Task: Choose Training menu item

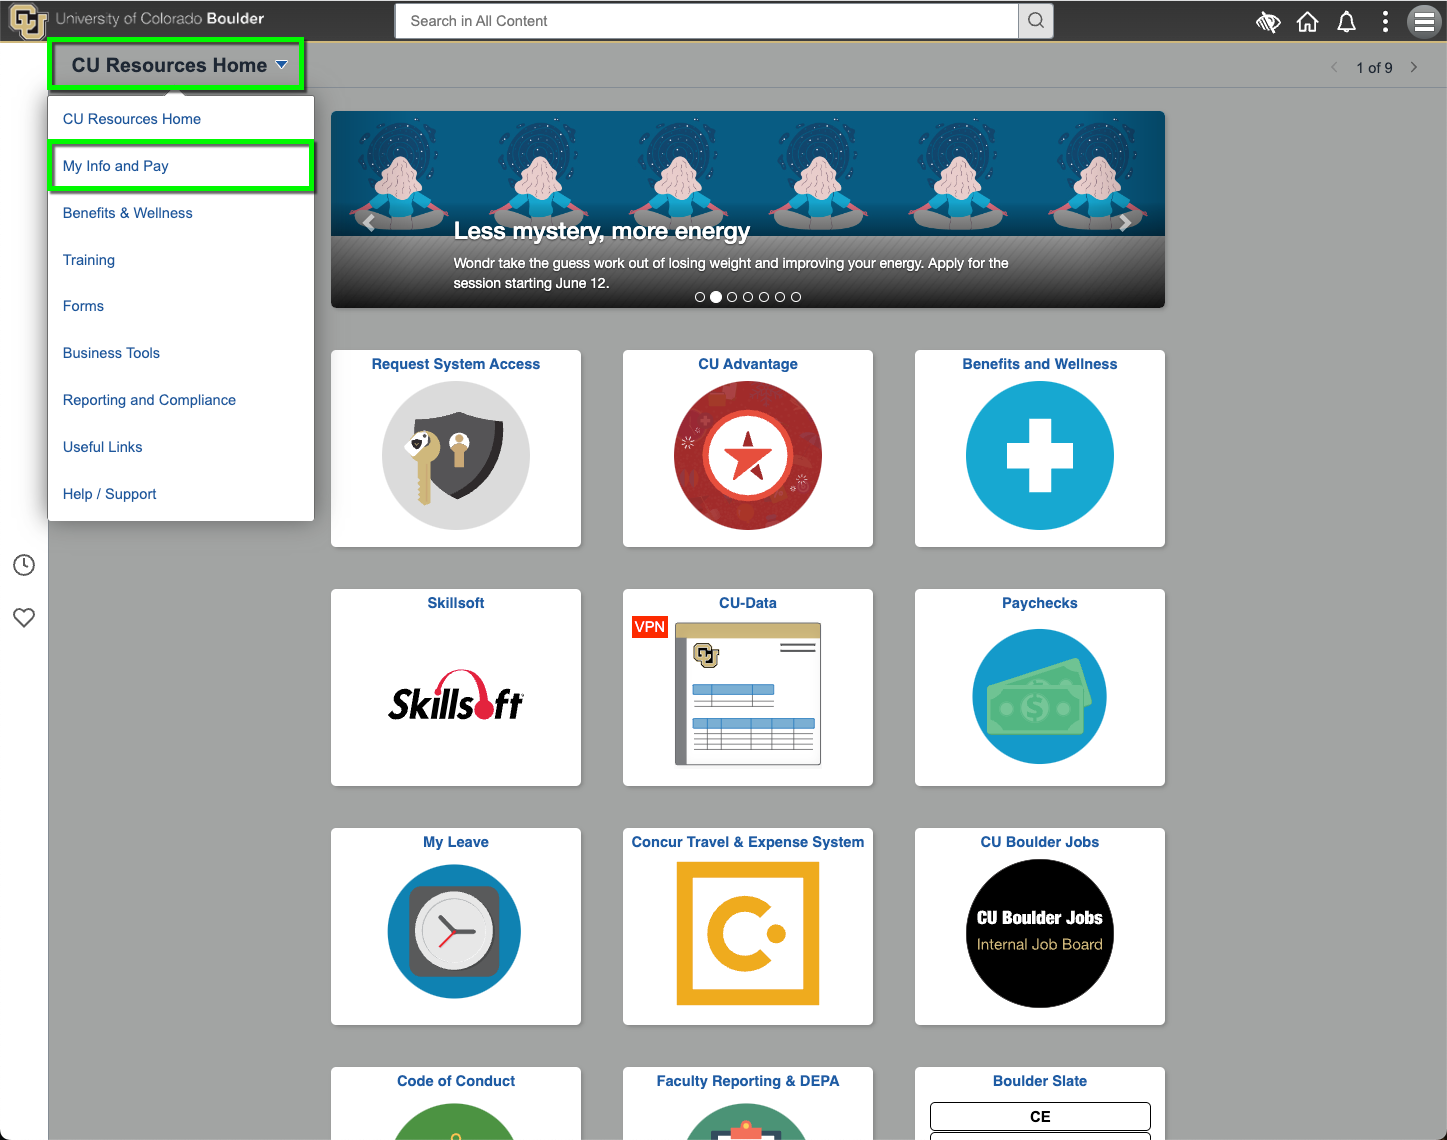Action: click(x=181, y=260)
